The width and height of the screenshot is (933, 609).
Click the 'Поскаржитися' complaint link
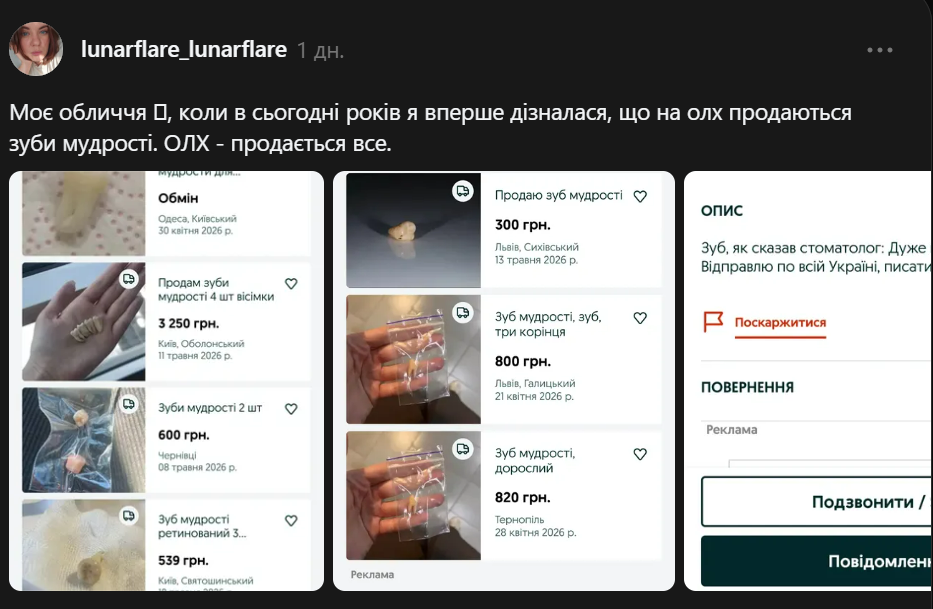point(780,323)
